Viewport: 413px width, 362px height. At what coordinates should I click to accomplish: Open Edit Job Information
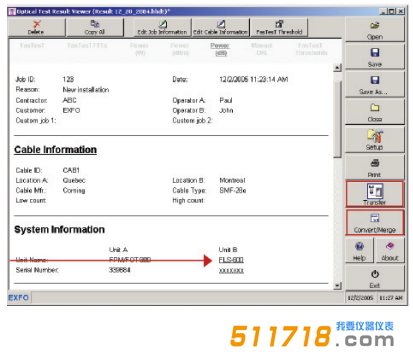click(x=162, y=27)
